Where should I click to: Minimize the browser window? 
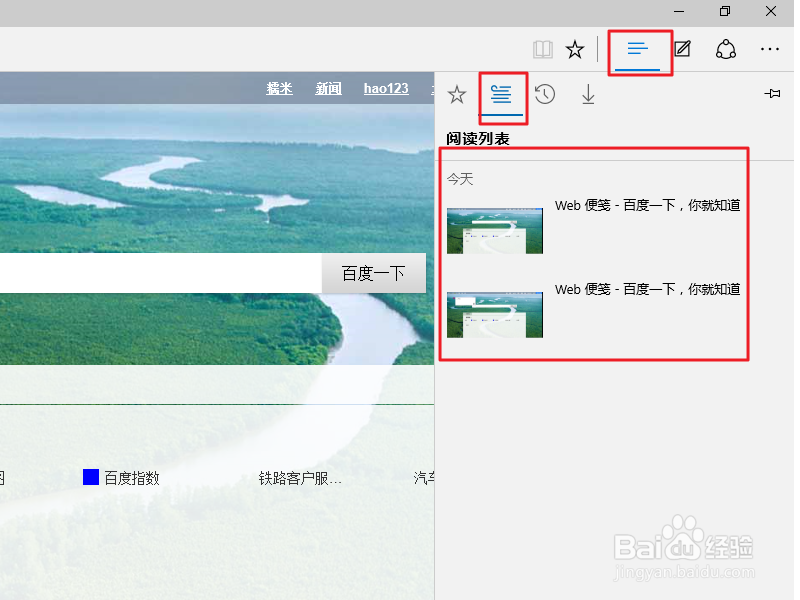(679, 11)
